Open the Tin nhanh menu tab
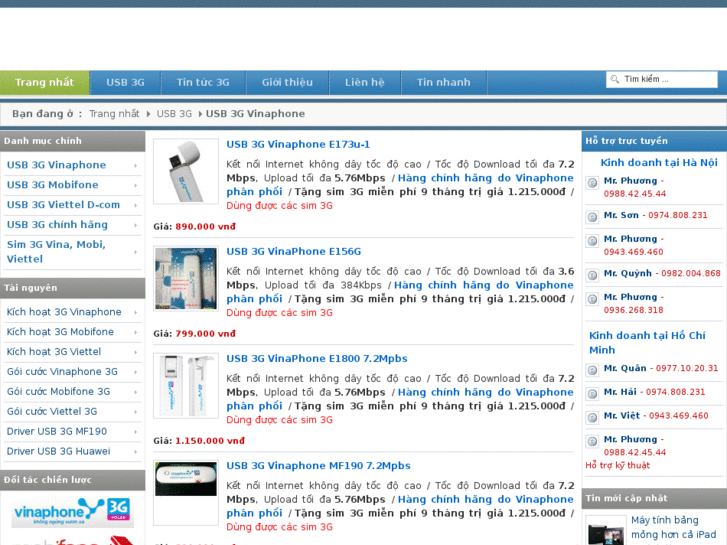727x545 pixels. [x=443, y=83]
